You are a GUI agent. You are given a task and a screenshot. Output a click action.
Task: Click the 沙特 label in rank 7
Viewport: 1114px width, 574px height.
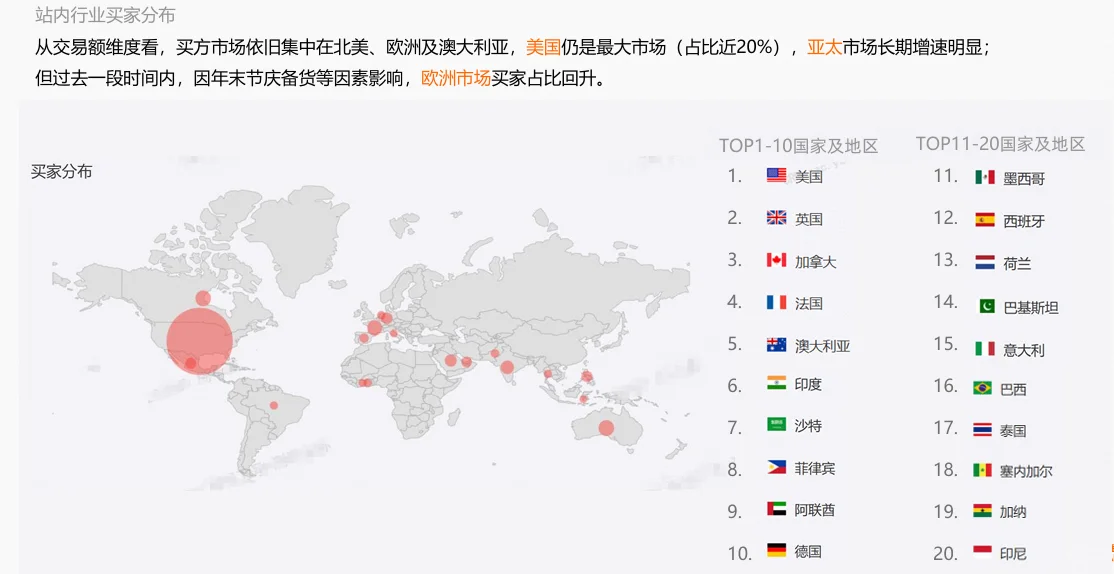pos(809,426)
